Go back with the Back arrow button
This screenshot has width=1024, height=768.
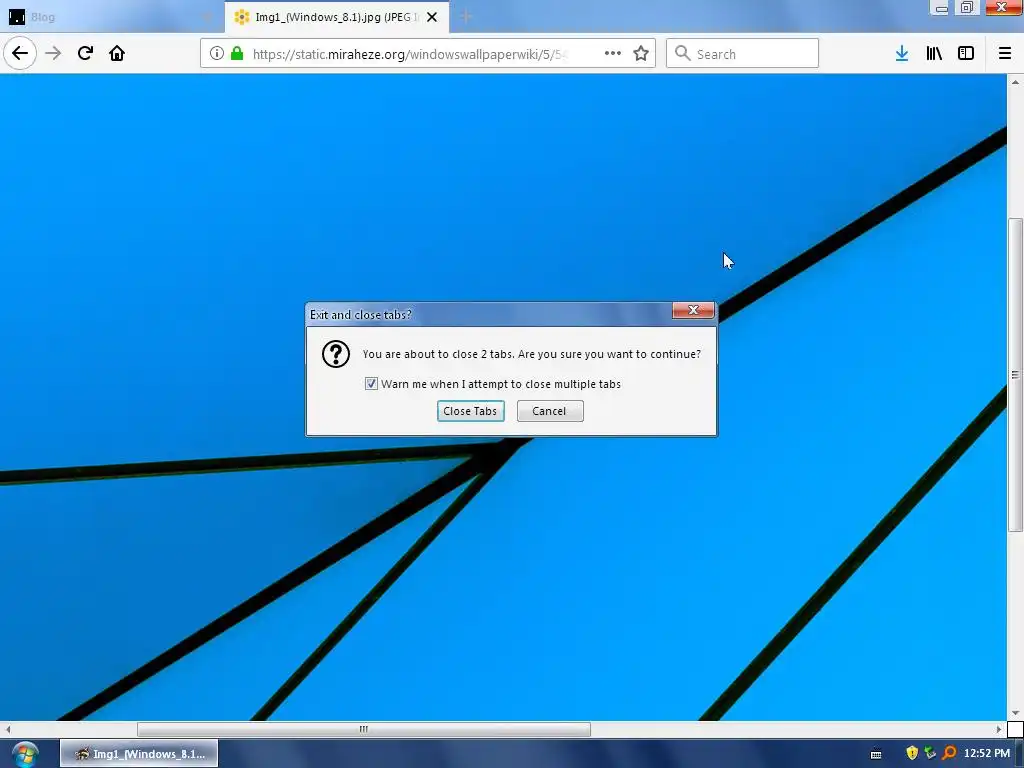pyautogui.click(x=20, y=53)
